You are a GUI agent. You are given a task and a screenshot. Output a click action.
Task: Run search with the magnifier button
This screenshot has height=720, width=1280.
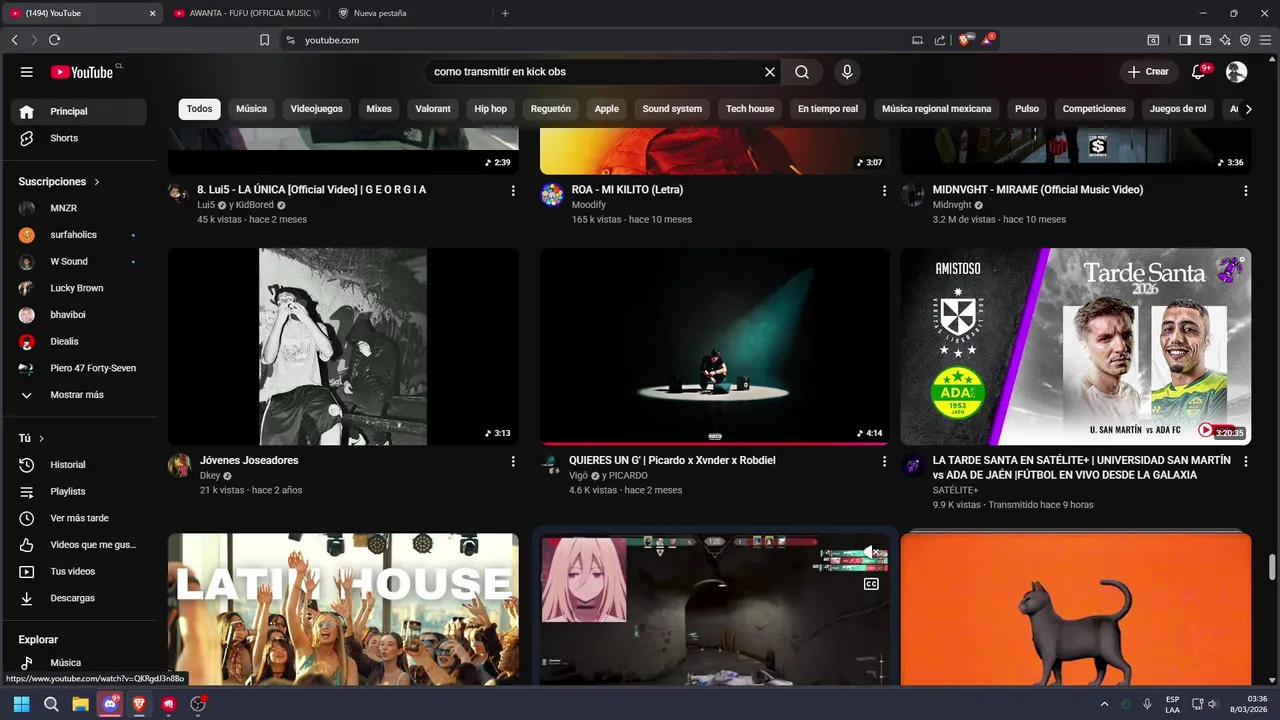(802, 72)
